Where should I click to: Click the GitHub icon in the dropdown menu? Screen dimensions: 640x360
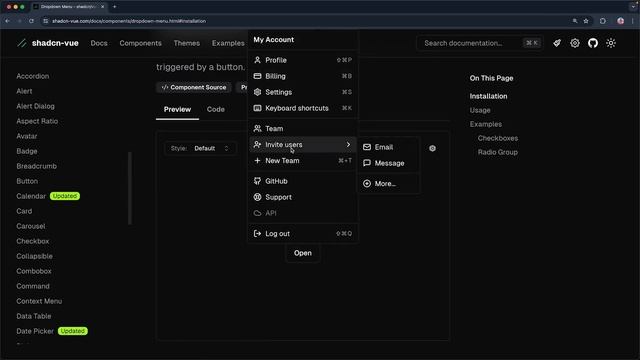tap(257, 181)
